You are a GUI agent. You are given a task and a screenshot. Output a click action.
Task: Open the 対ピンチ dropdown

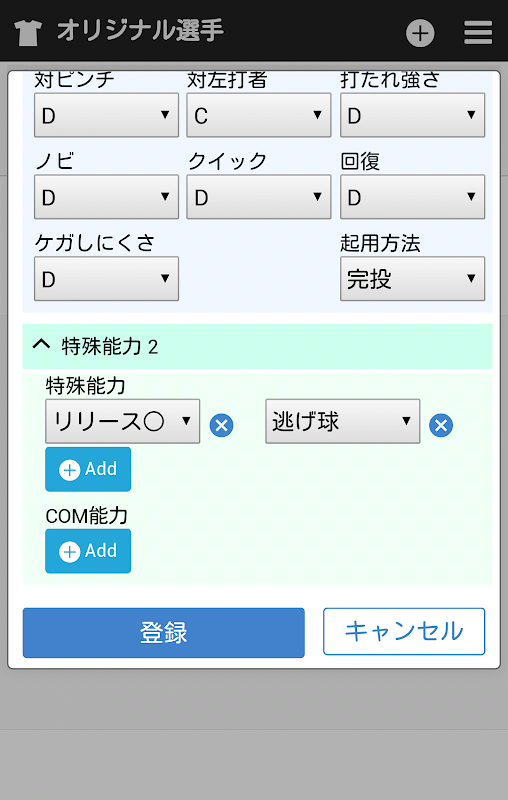(x=106, y=115)
